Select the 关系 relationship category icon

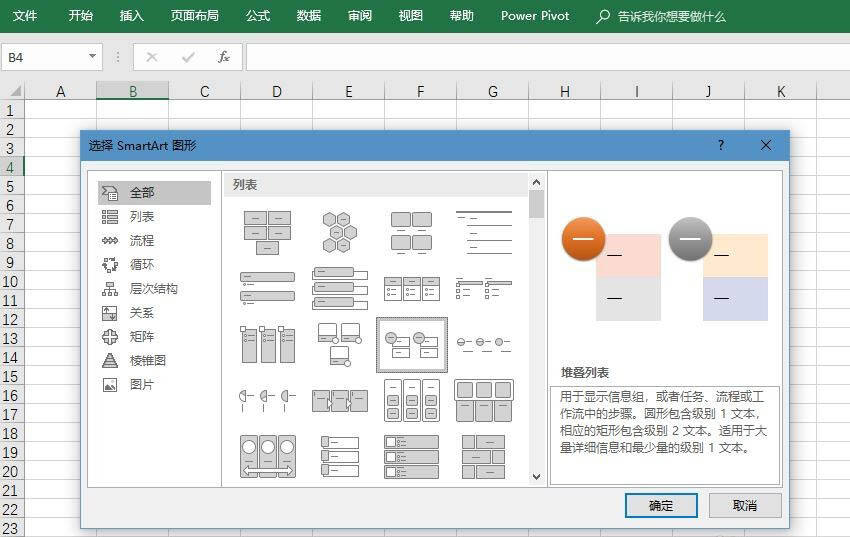(x=110, y=313)
